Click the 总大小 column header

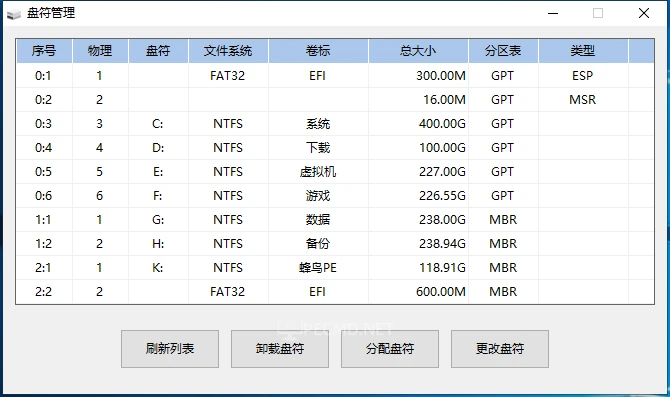[418, 51]
